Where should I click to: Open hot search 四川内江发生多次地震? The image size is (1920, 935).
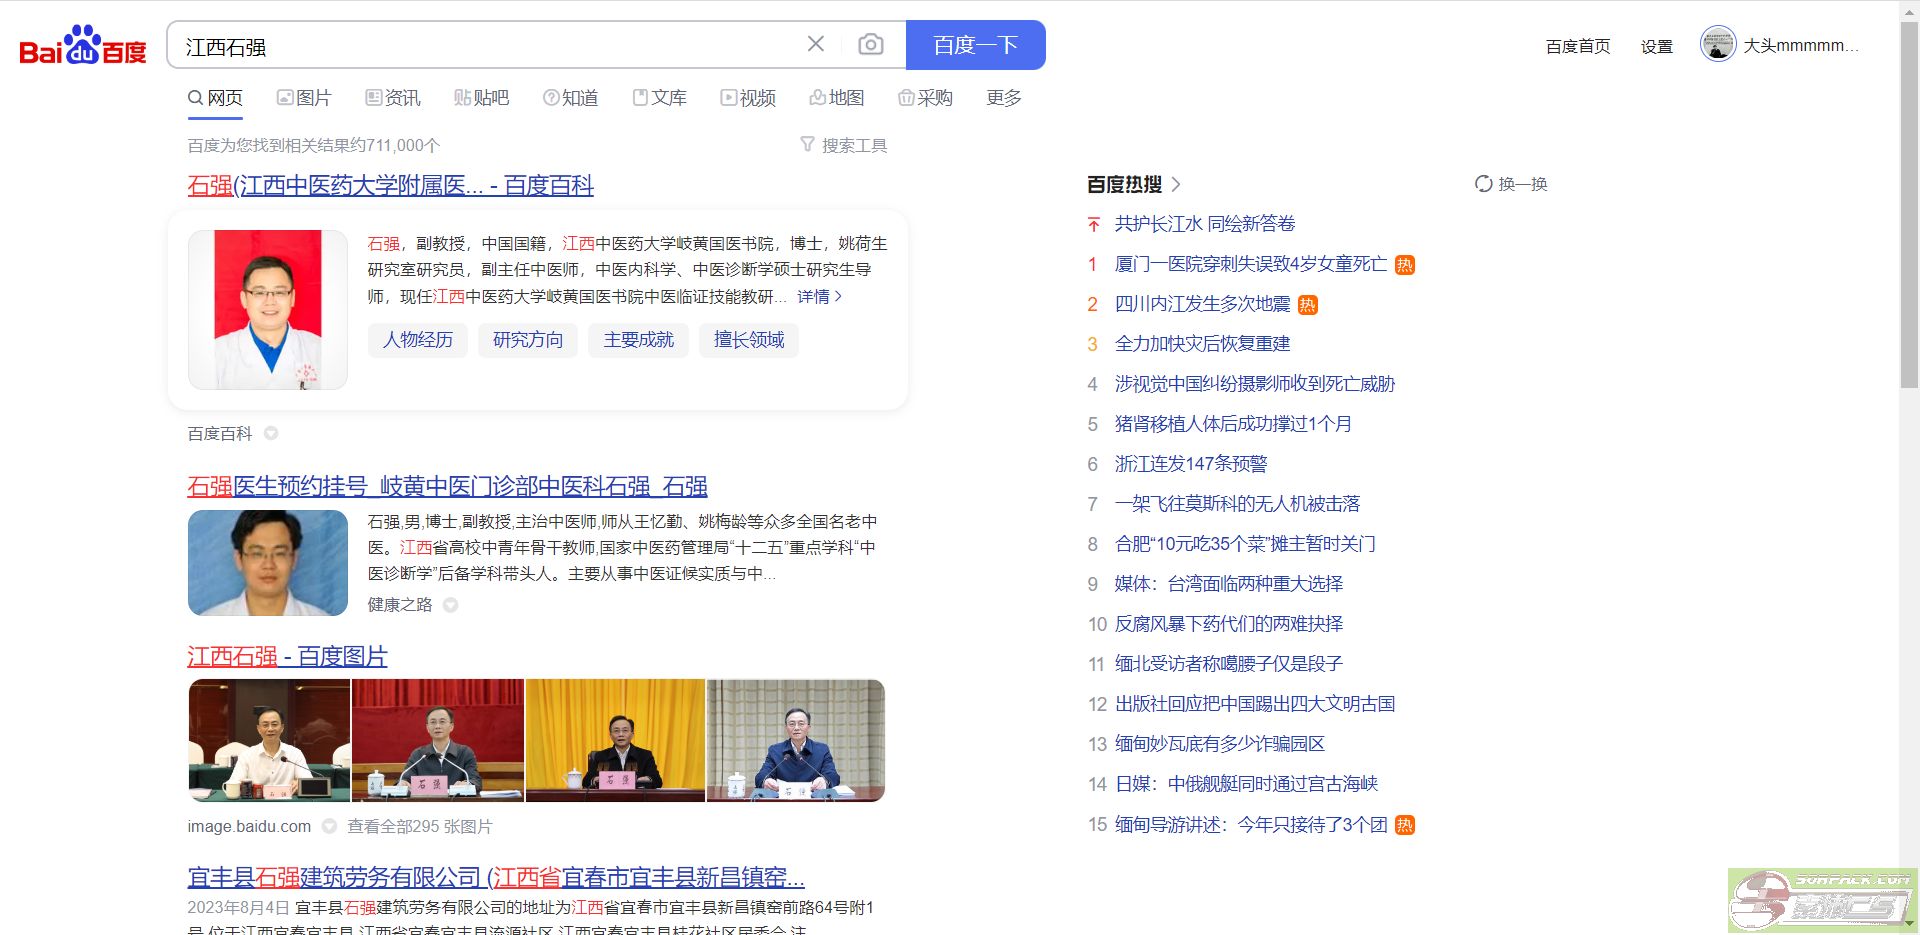pos(1203,304)
